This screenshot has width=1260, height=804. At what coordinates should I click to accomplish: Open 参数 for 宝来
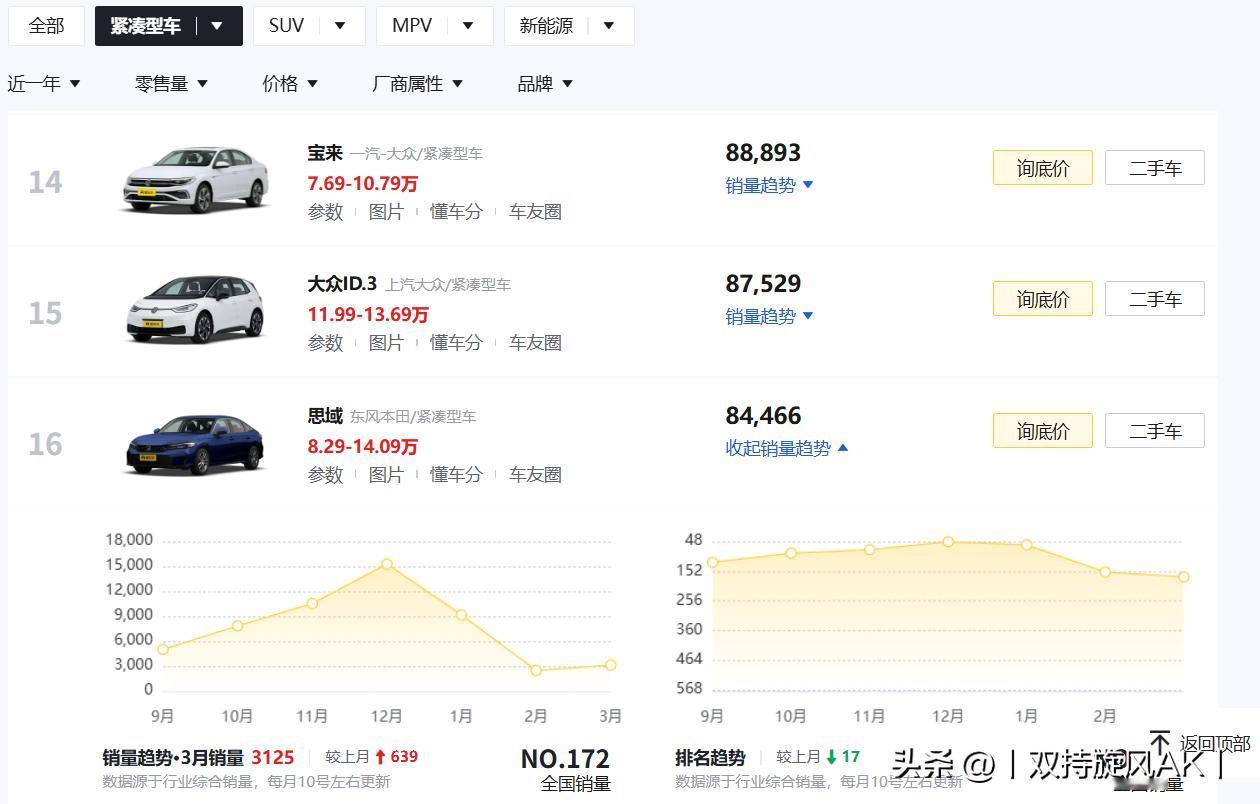pyautogui.click(x=325, y=212)
